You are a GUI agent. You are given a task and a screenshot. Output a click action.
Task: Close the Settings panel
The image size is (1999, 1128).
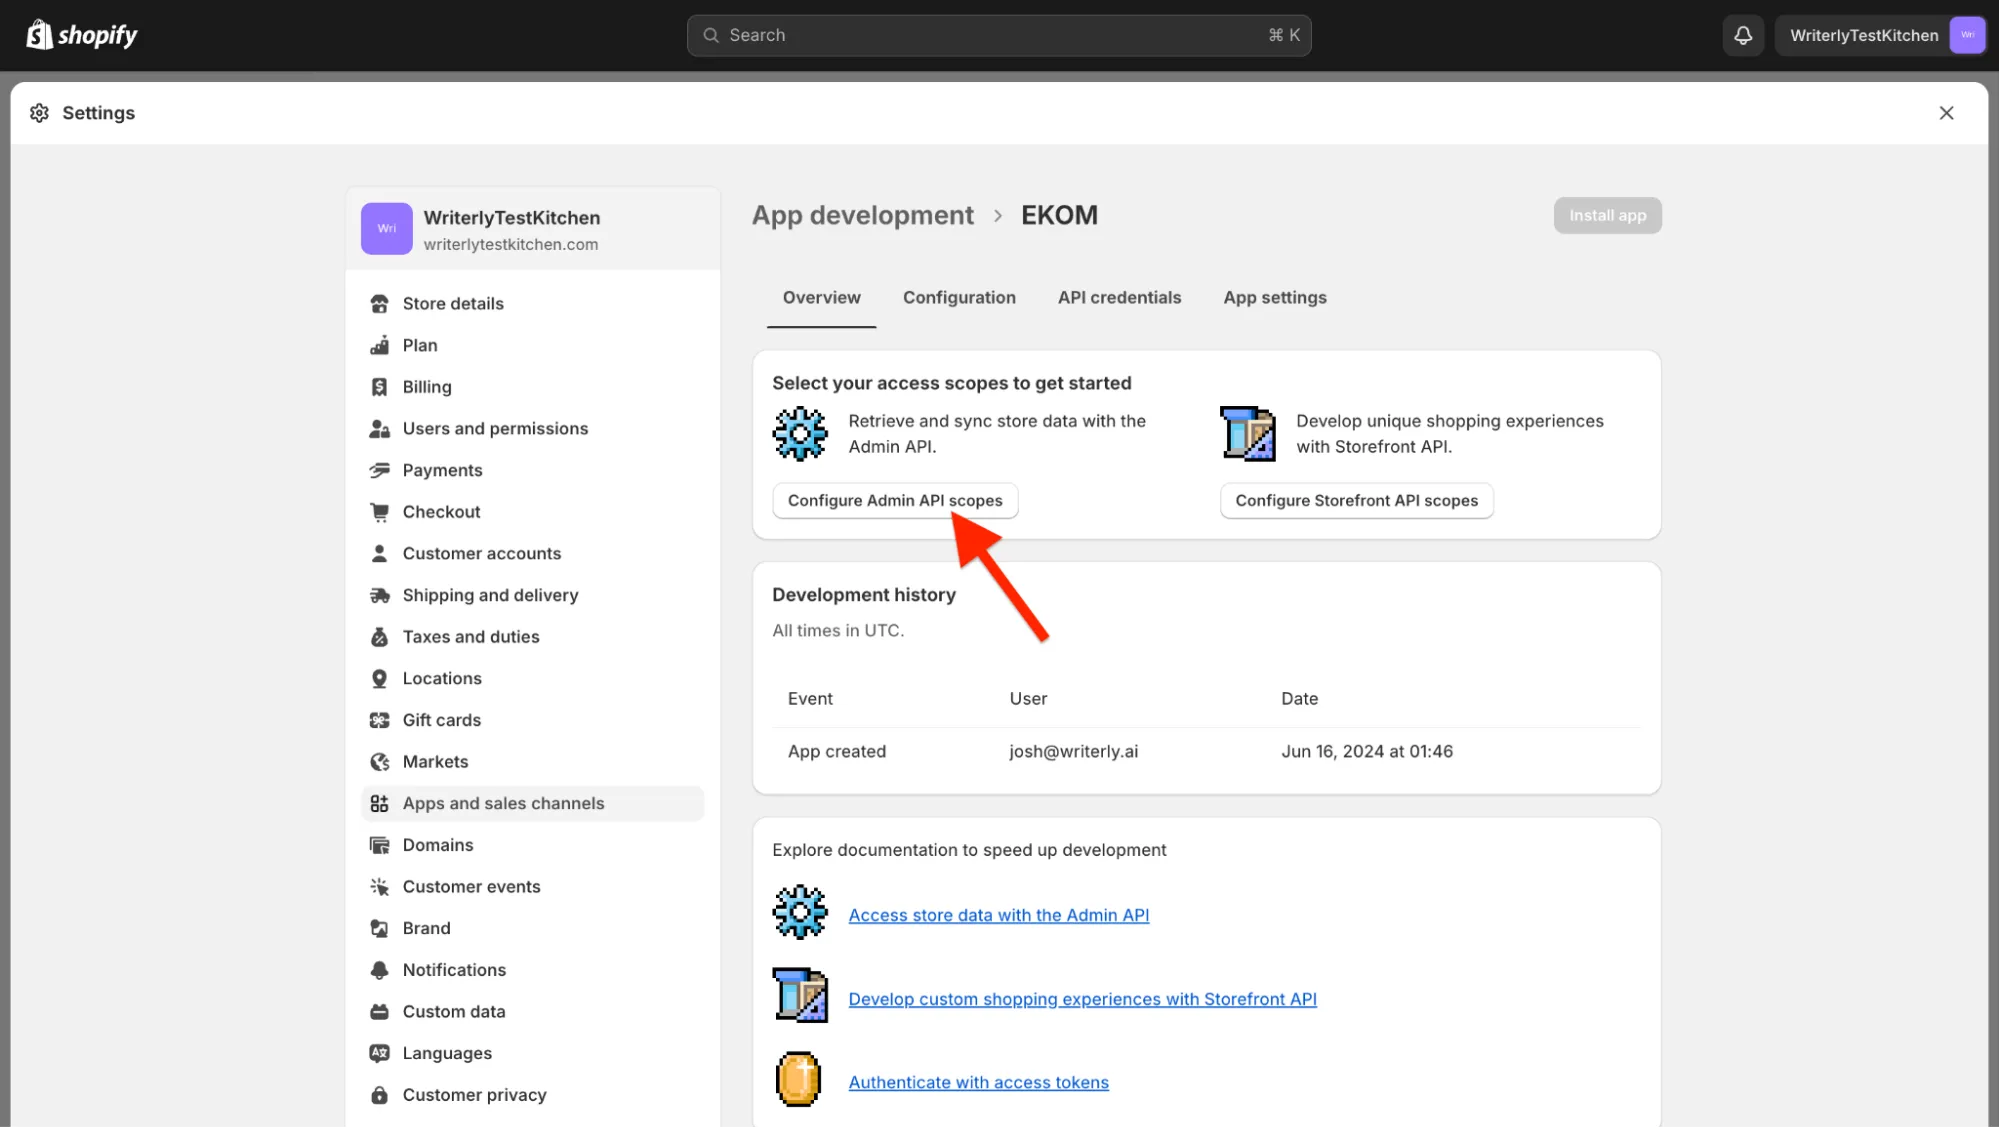(1946, 113)
